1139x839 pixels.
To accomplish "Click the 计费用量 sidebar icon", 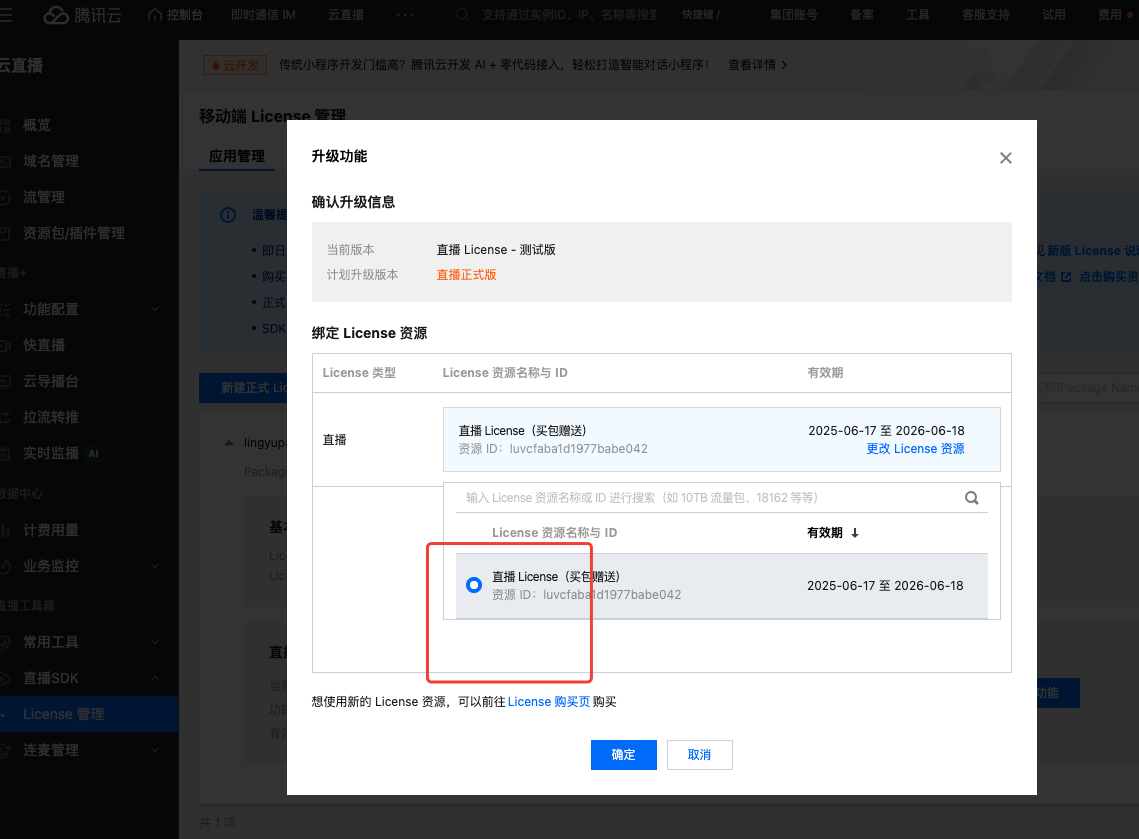I will click(x=7, y=530).
